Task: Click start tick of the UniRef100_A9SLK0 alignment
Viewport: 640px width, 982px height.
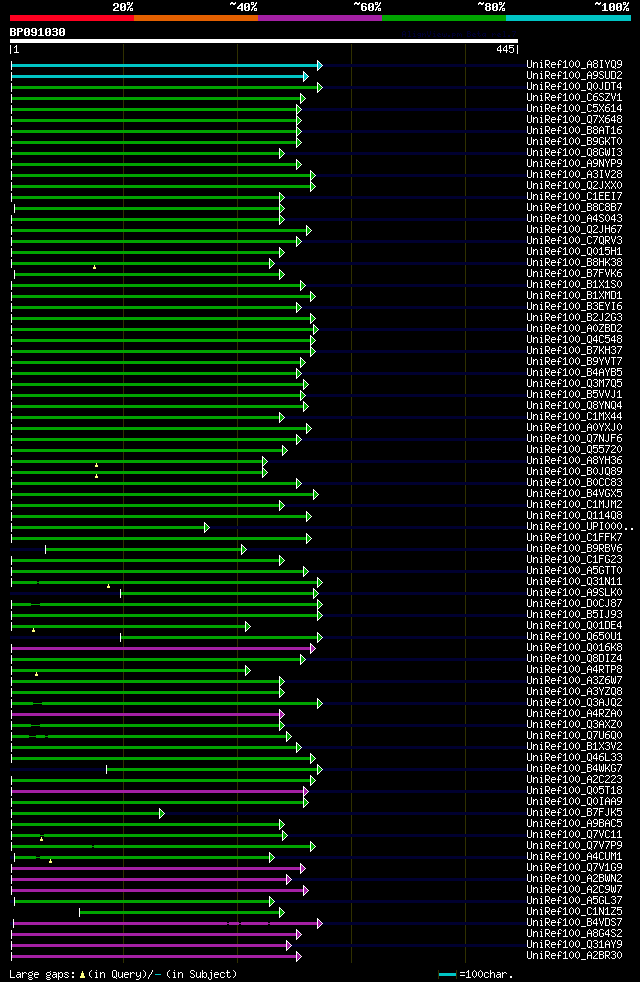Action: [x=121, y=594]
